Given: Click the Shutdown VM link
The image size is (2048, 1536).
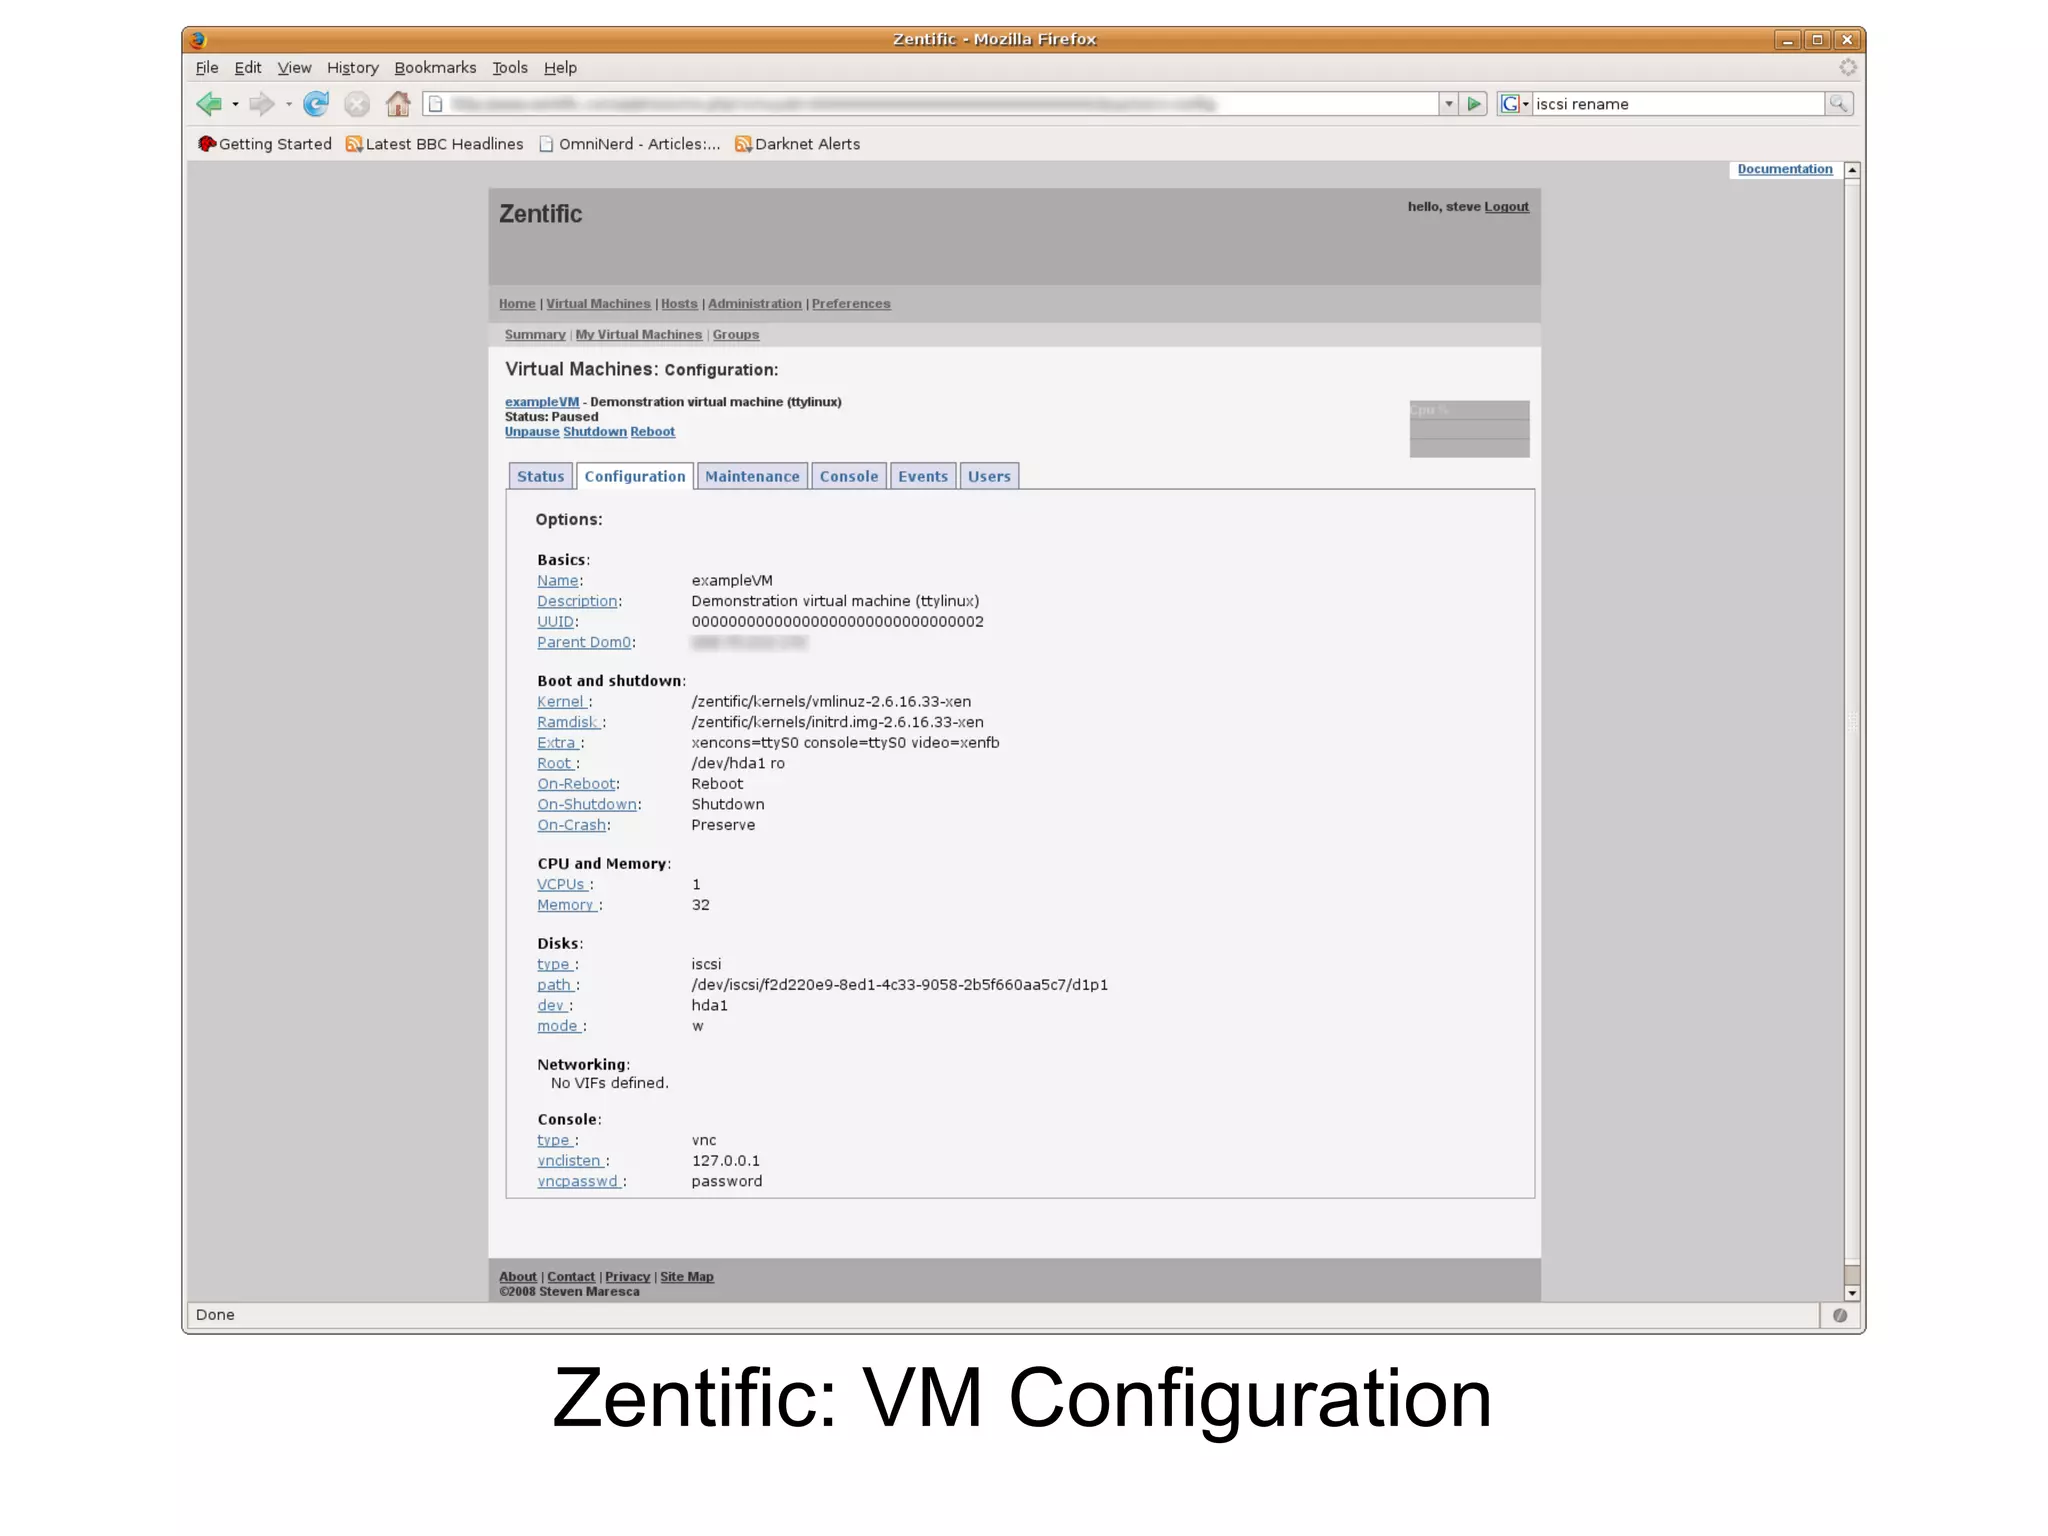Looking at the screenshot, I should point(594,432).
